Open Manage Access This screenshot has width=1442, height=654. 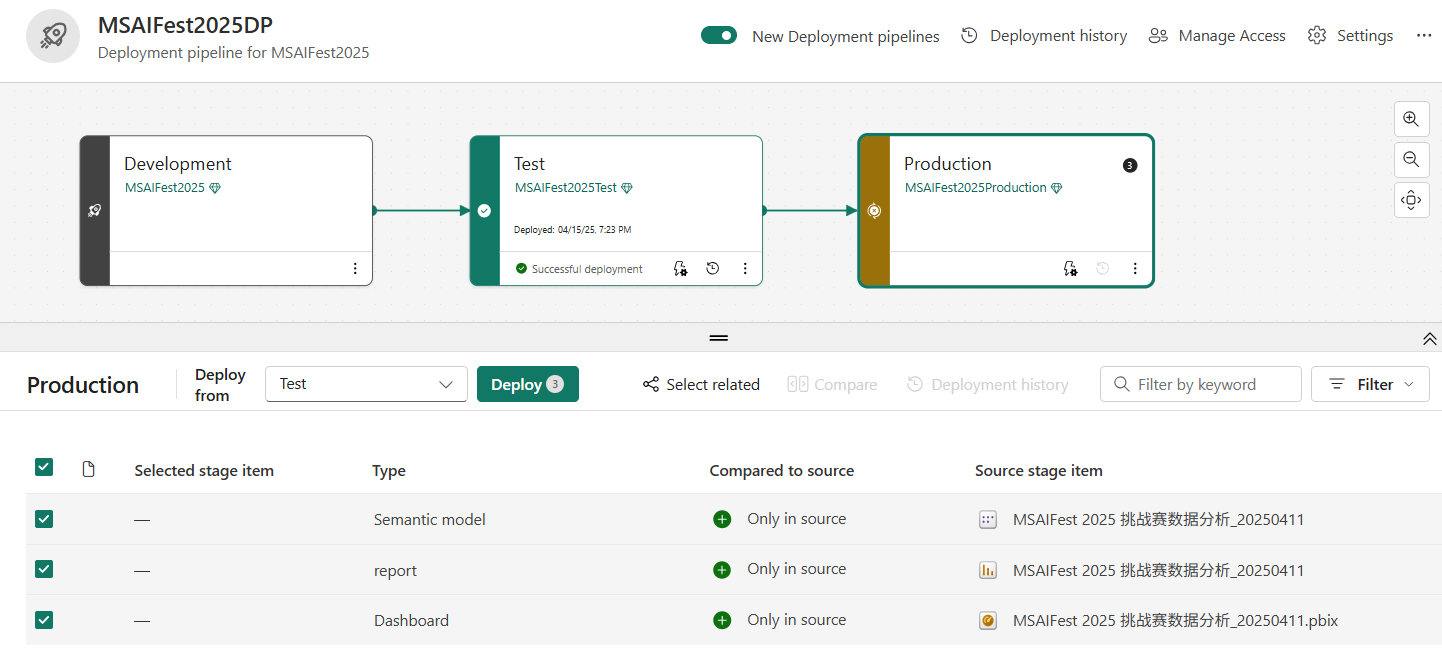click(1217, 36)
